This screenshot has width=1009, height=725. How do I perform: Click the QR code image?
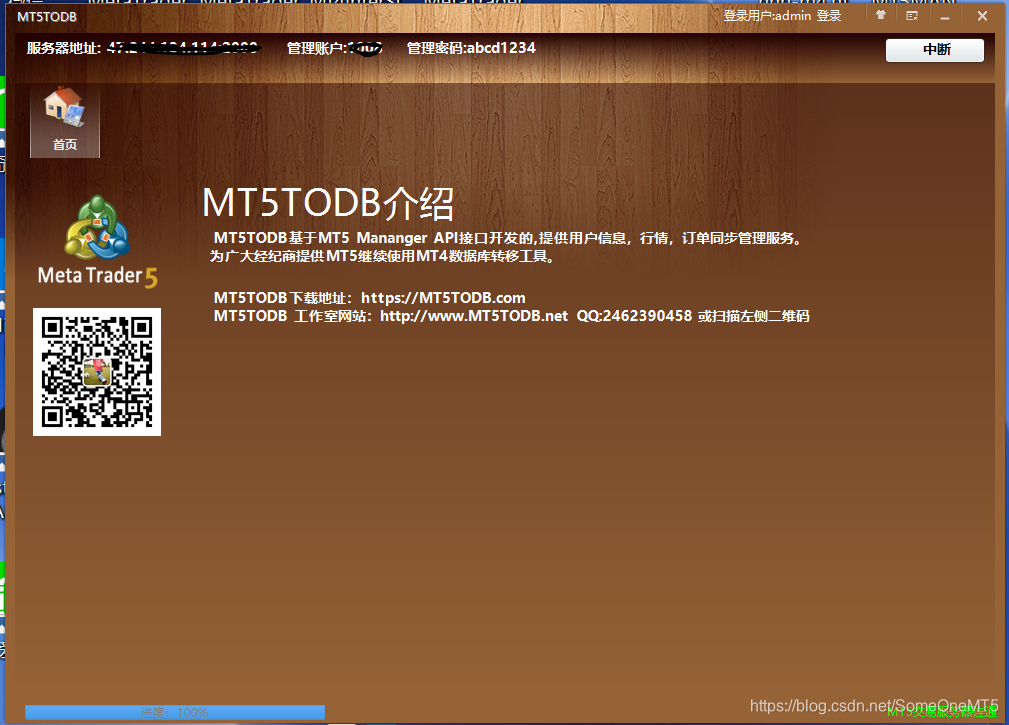point(97,372)
